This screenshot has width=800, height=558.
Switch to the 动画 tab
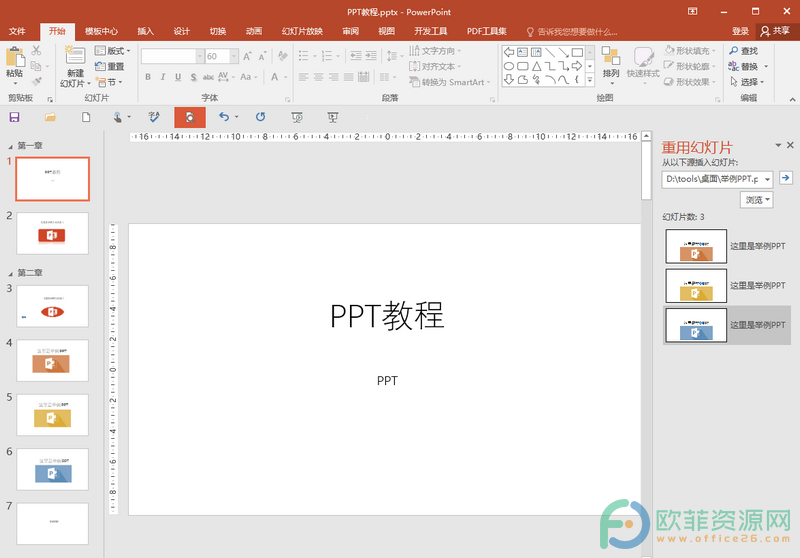point(254,31)
